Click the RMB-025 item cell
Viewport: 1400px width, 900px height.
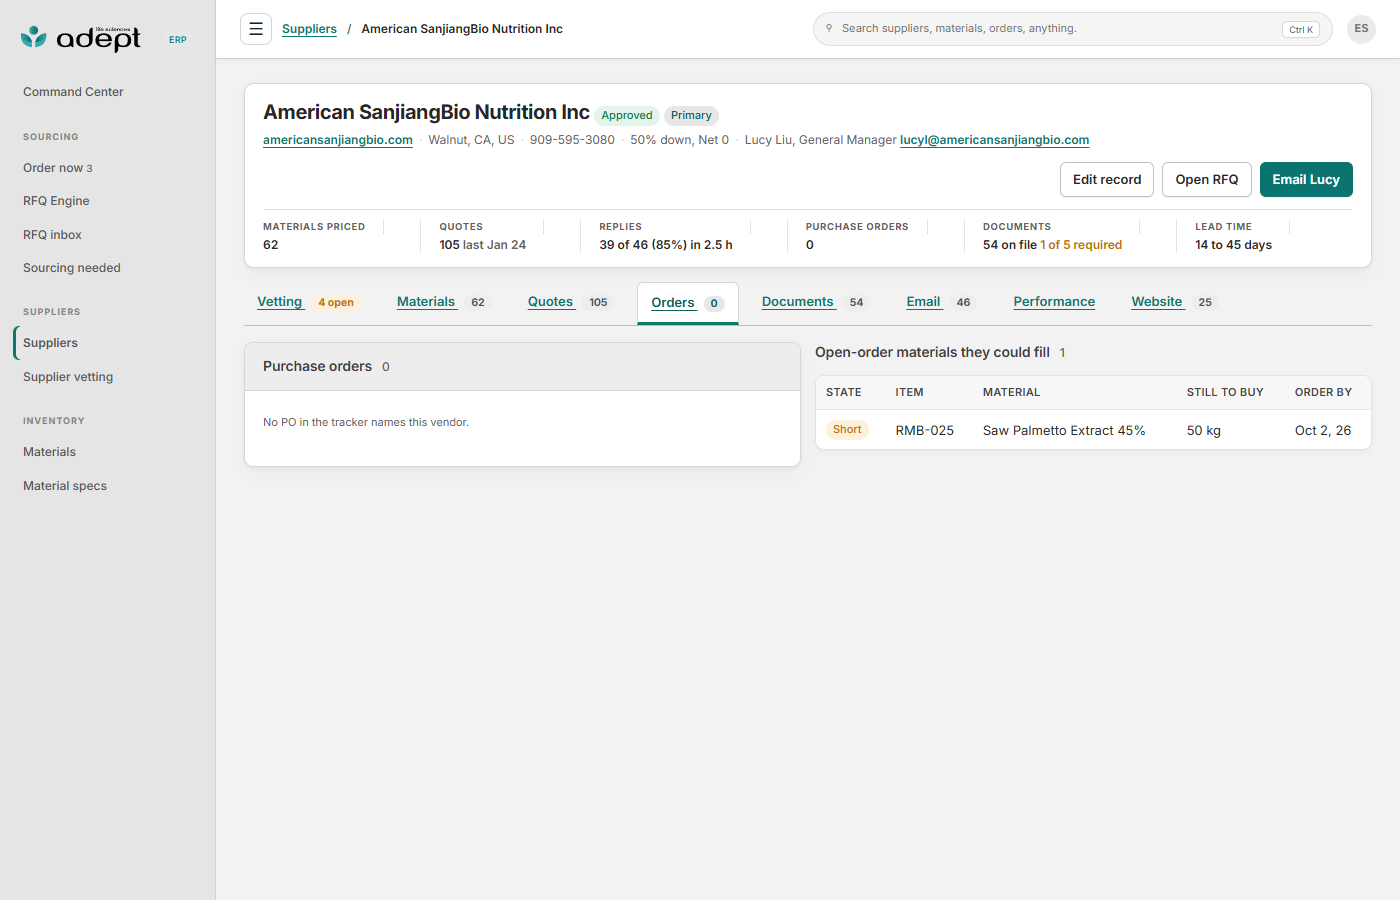[x=925, y=431]
